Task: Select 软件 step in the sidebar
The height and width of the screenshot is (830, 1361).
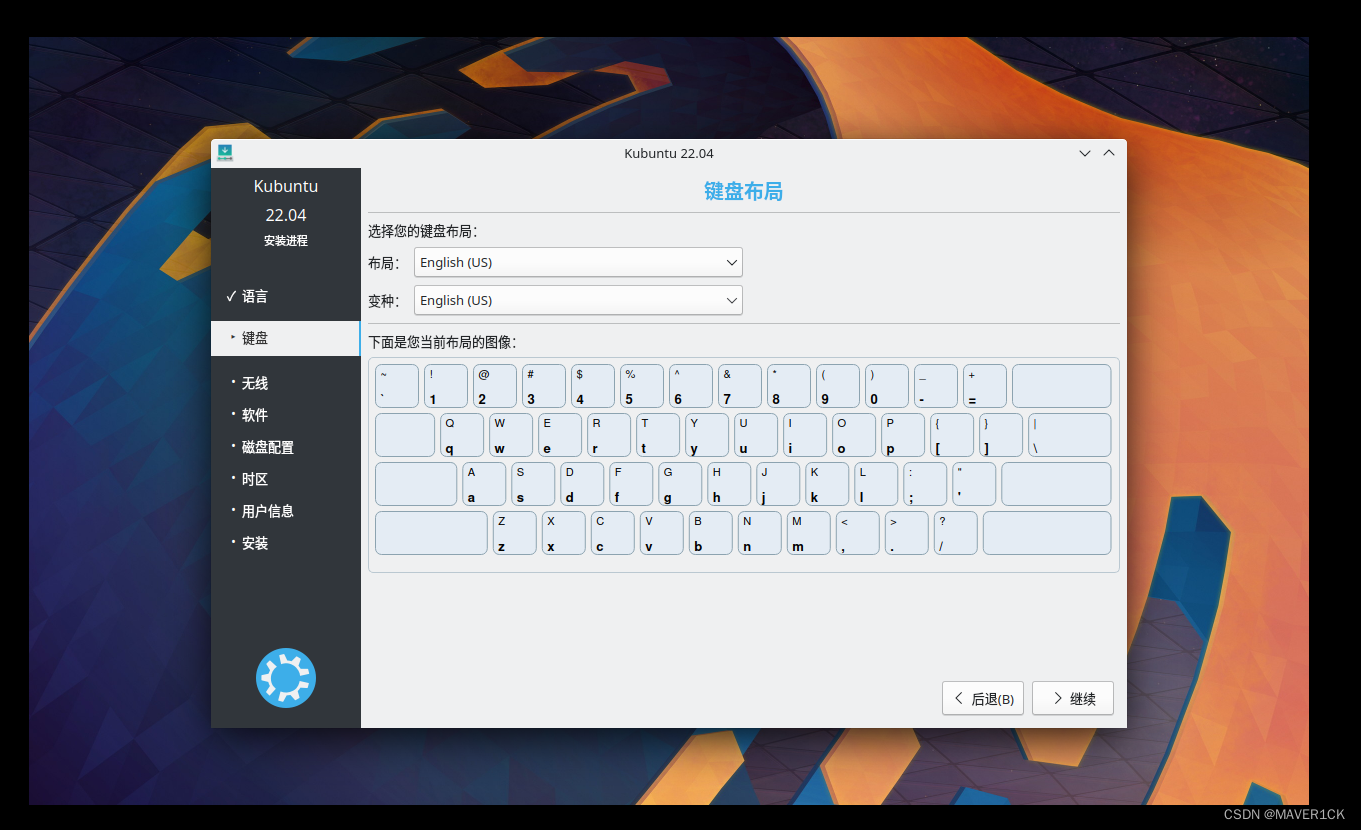Action: click(x=255, y=415)
